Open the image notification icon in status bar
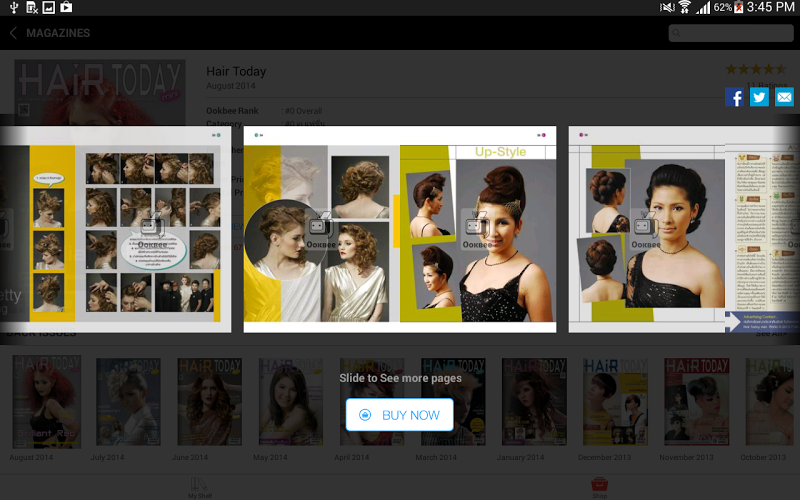The height and width of the screenshot is (500, 800). coord(48,7)
